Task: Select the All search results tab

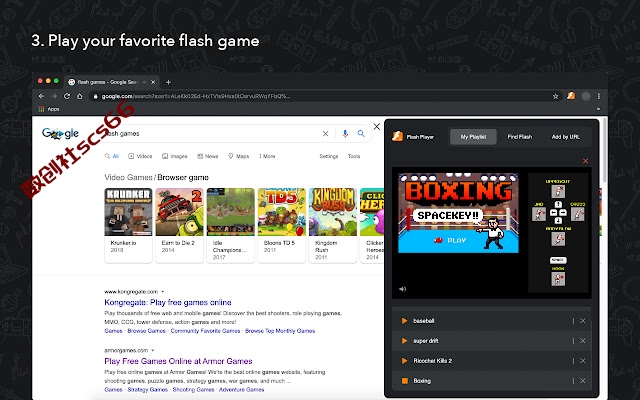Action: (111, 156)
